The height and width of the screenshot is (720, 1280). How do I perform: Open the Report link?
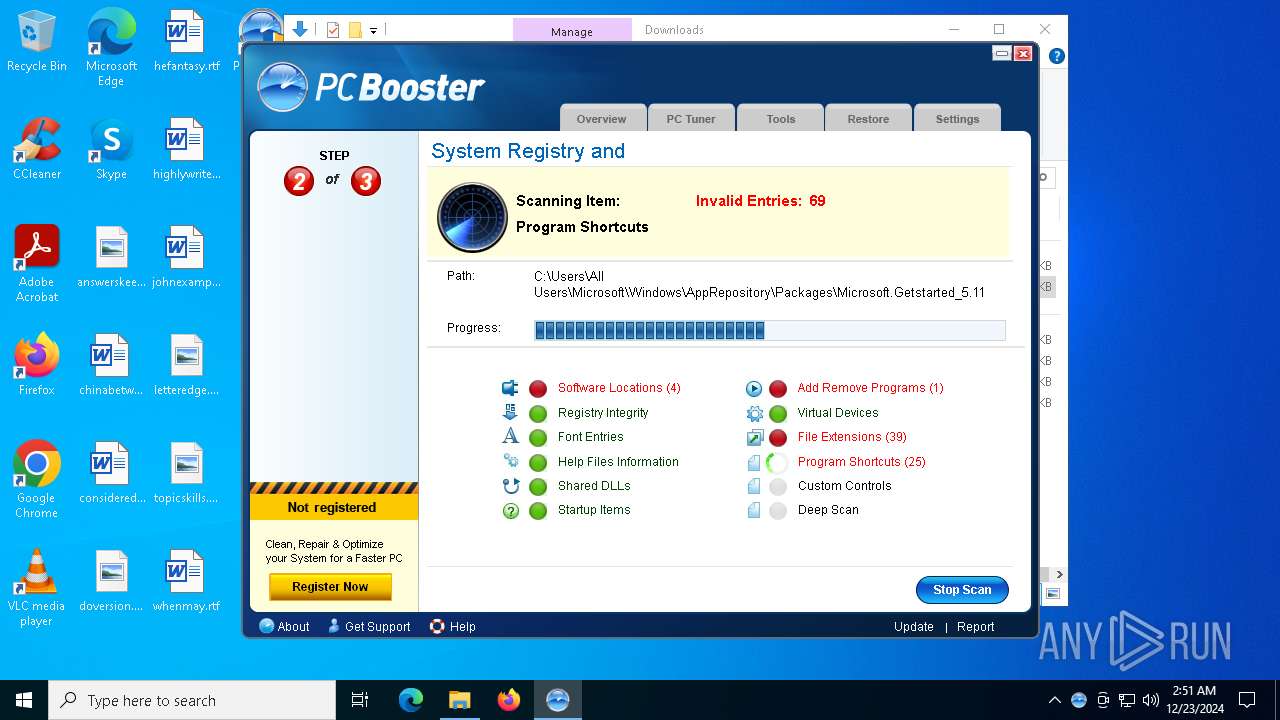click(x=975, y=627)
